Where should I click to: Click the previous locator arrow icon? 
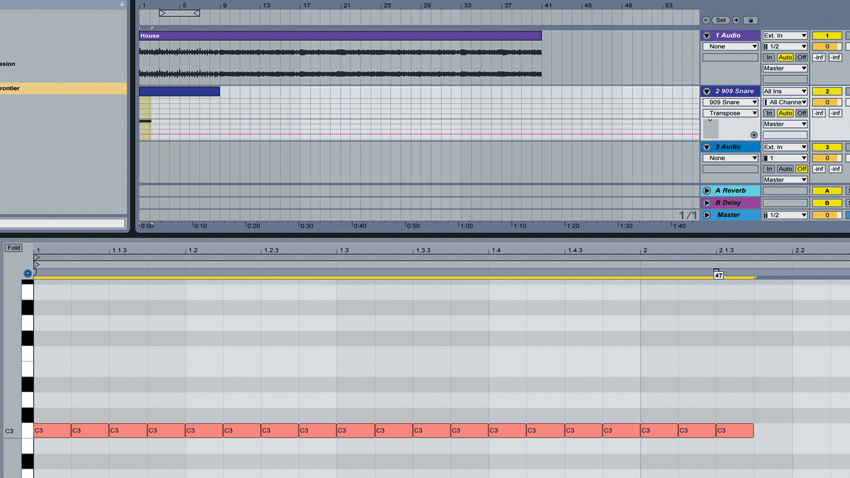click(x=706, y=20)
